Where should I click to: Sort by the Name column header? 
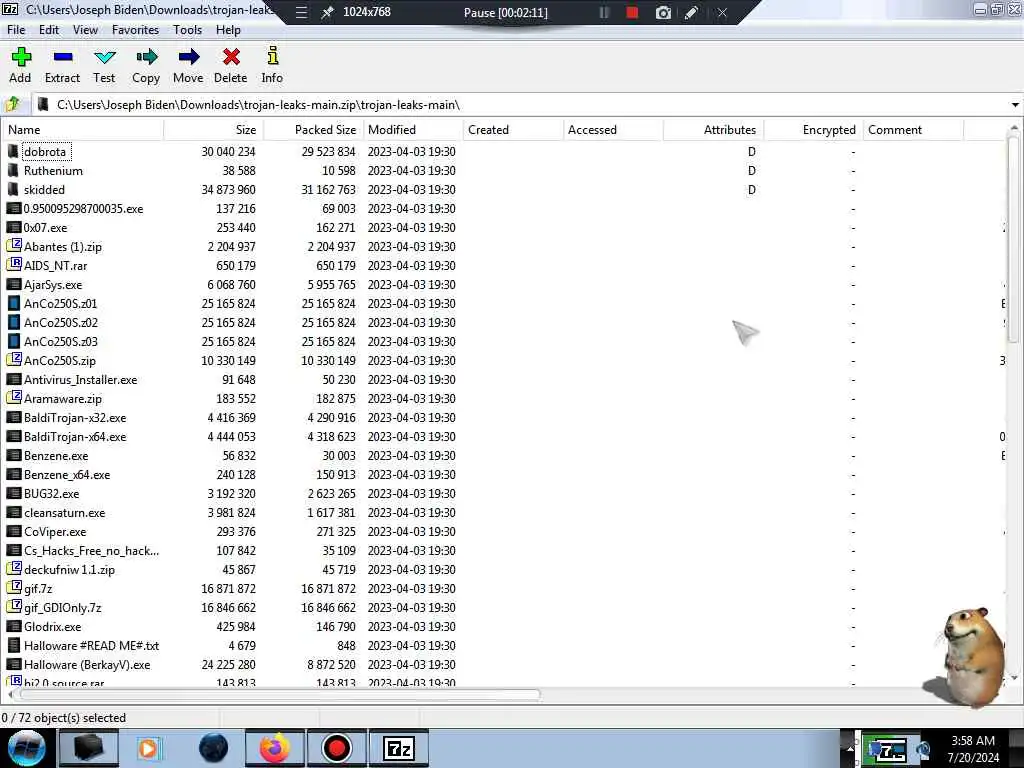(x=83, y=130)
